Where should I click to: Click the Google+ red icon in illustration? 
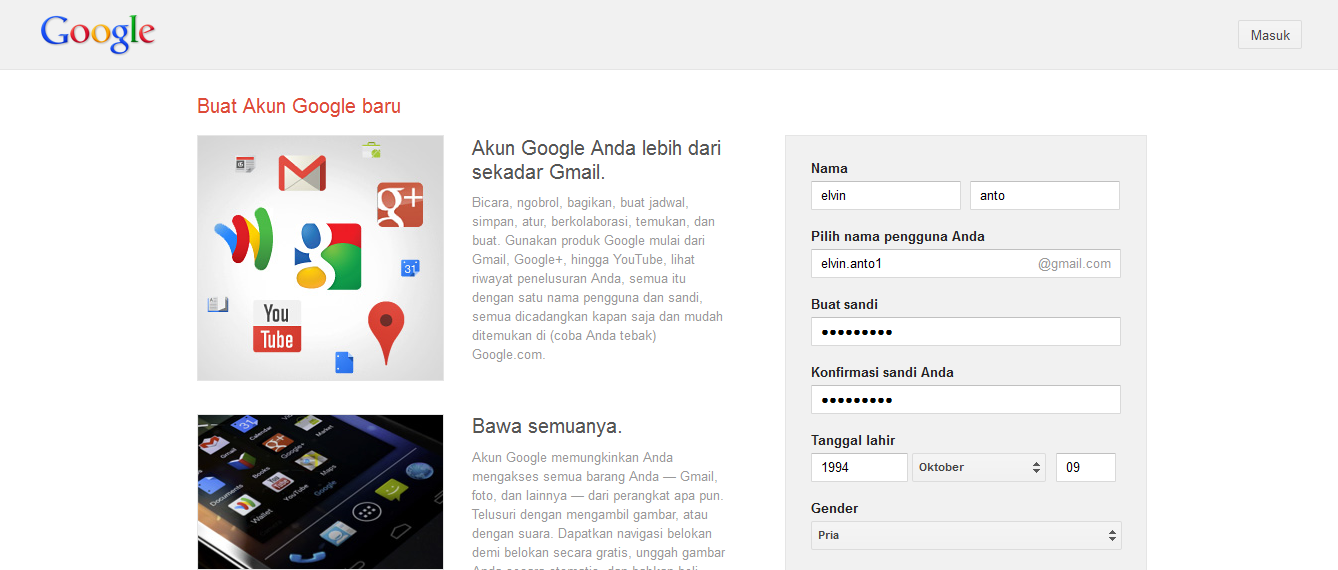[x=400, y=204]
